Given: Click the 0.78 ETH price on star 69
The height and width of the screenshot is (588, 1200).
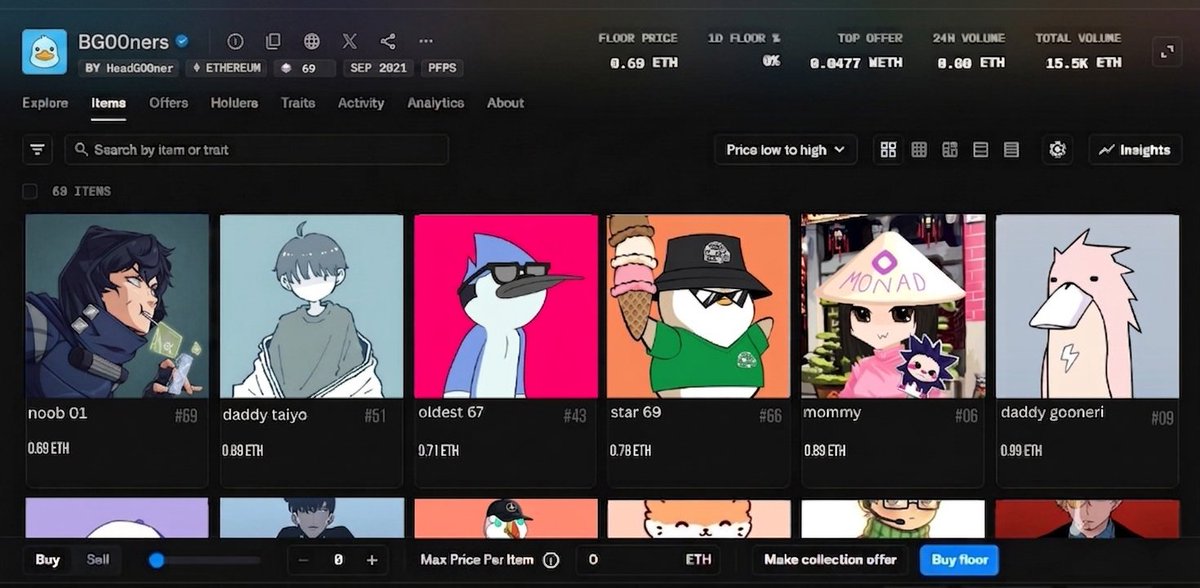Looking at the screenshot, I should point(632,451).
